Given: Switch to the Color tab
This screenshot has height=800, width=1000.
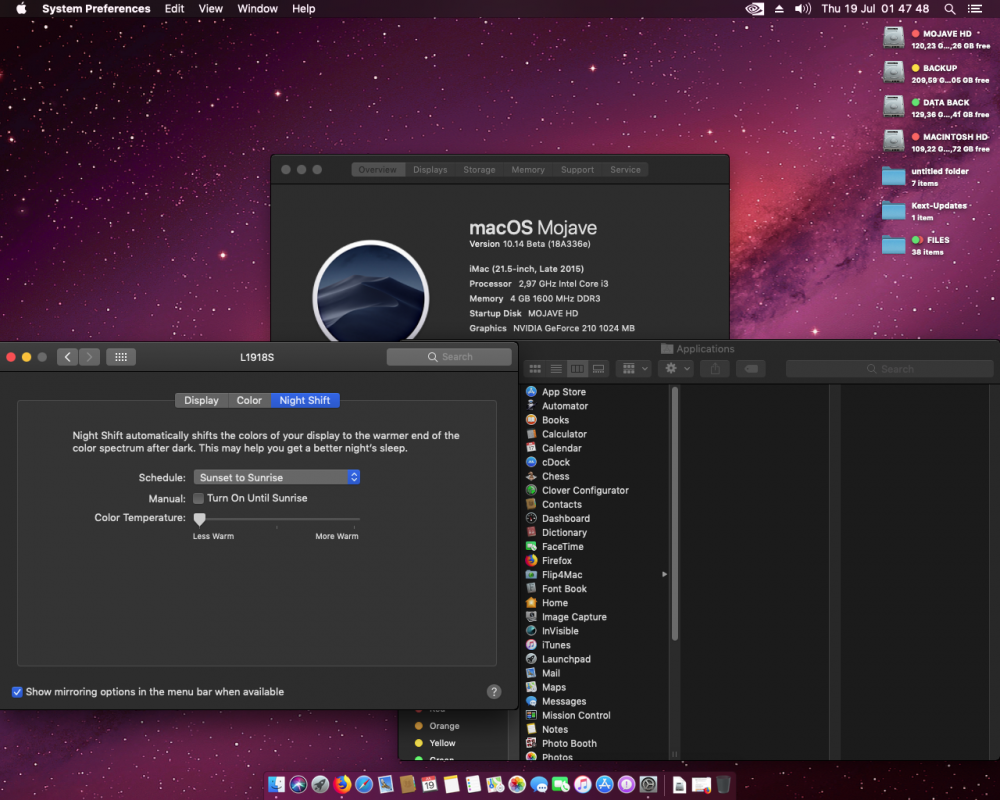Looking at the screenshot, I should coord(249,400).
